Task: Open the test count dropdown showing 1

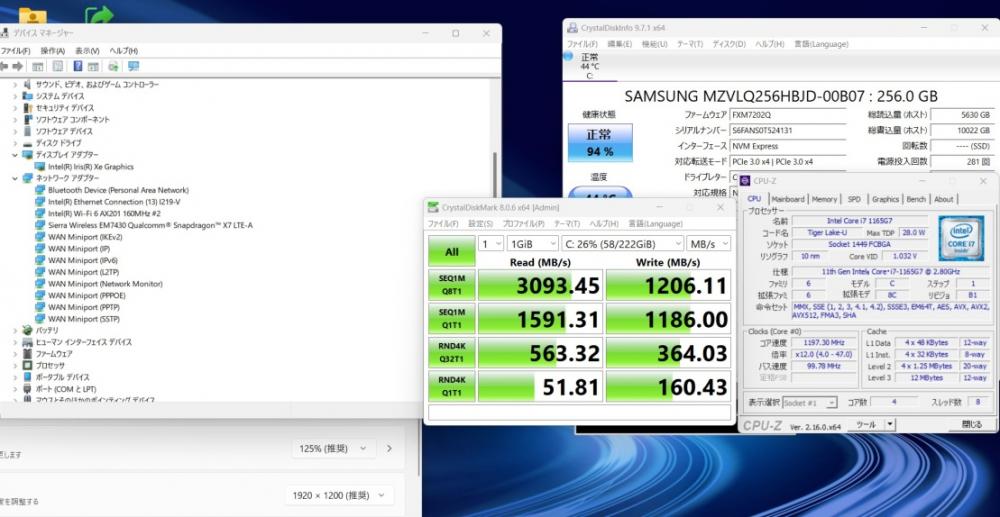Action: [x=490, y=244]
